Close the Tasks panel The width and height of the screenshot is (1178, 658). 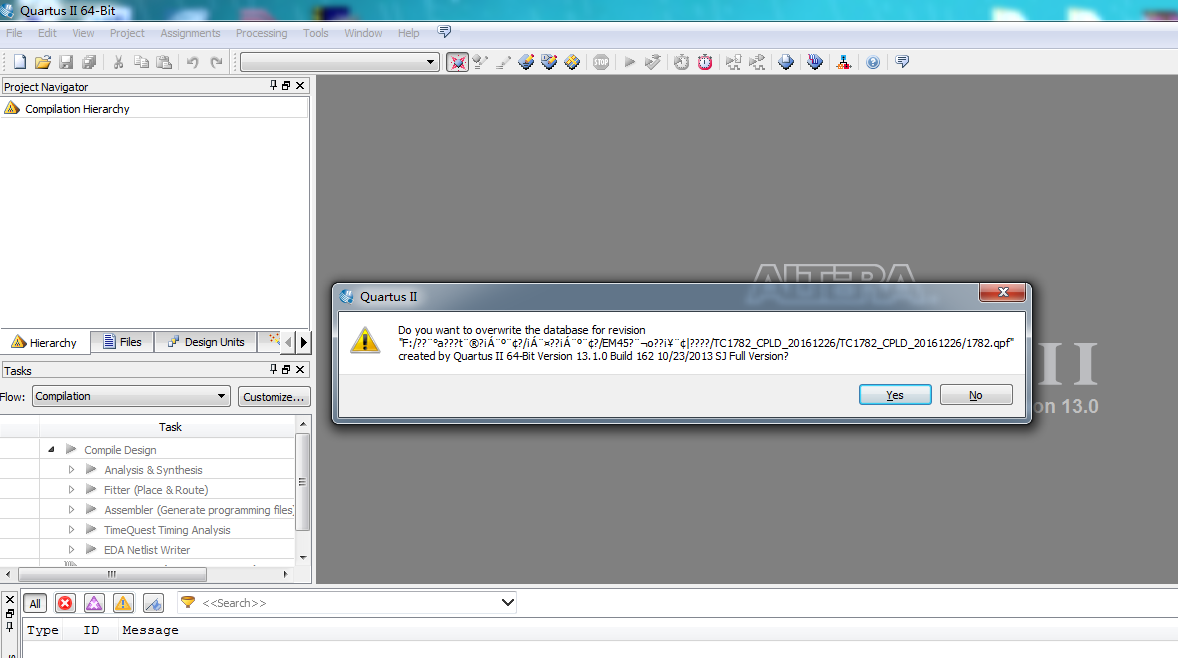point(300,370)
